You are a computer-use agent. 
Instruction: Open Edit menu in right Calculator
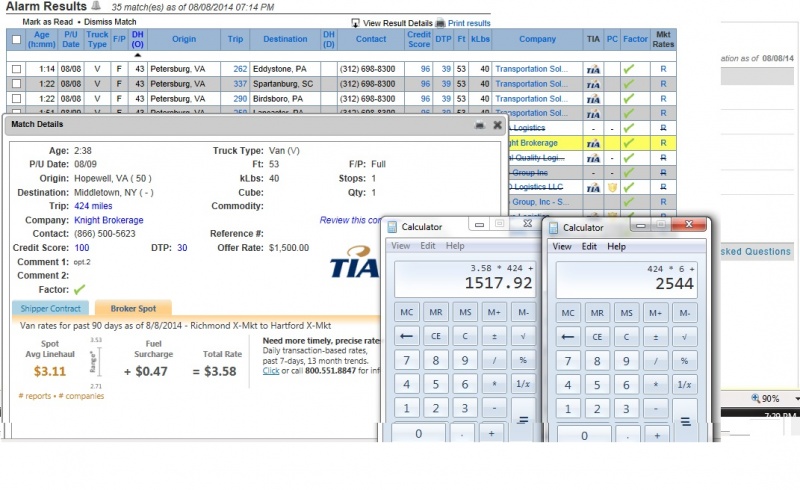[x=589, y=247]
